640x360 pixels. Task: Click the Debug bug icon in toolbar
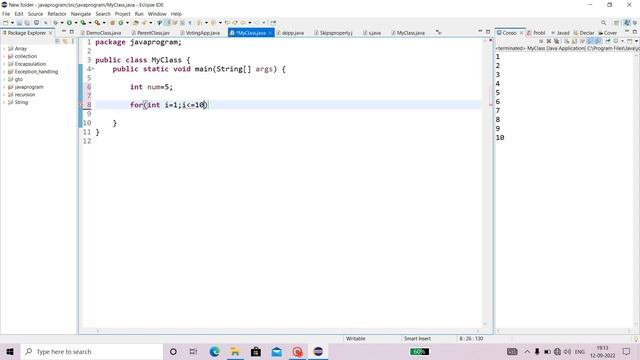click(55, 23)
